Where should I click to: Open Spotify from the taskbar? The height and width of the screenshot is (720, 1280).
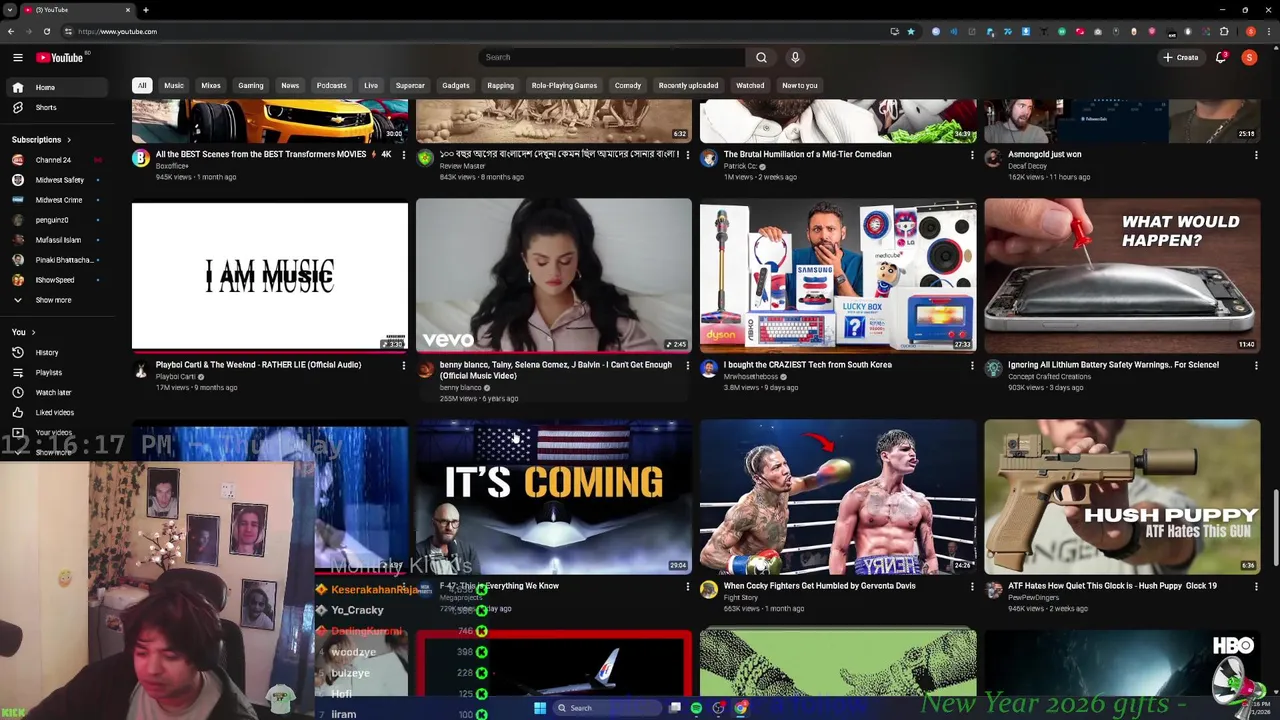coord(696,708)
